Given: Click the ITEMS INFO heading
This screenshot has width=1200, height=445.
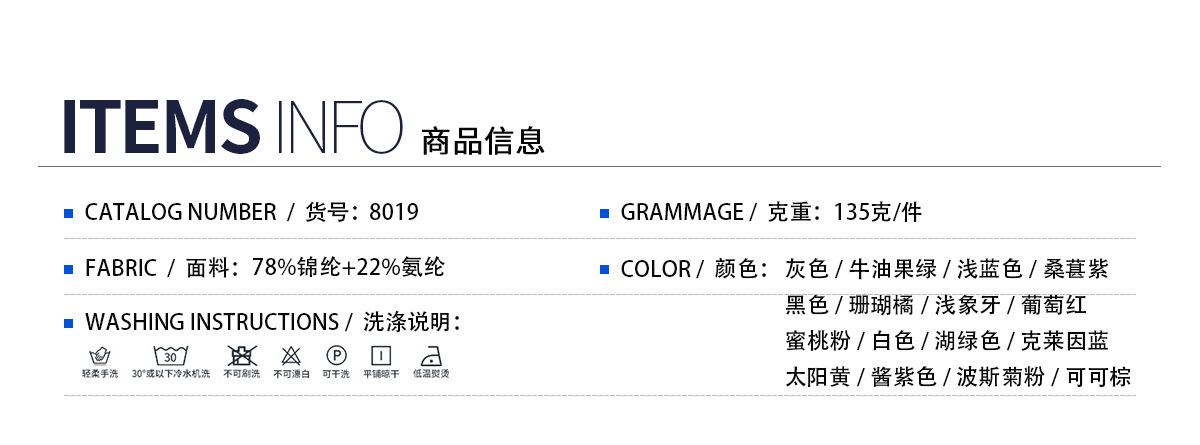Looking at the screenshot, I should 232,127.
